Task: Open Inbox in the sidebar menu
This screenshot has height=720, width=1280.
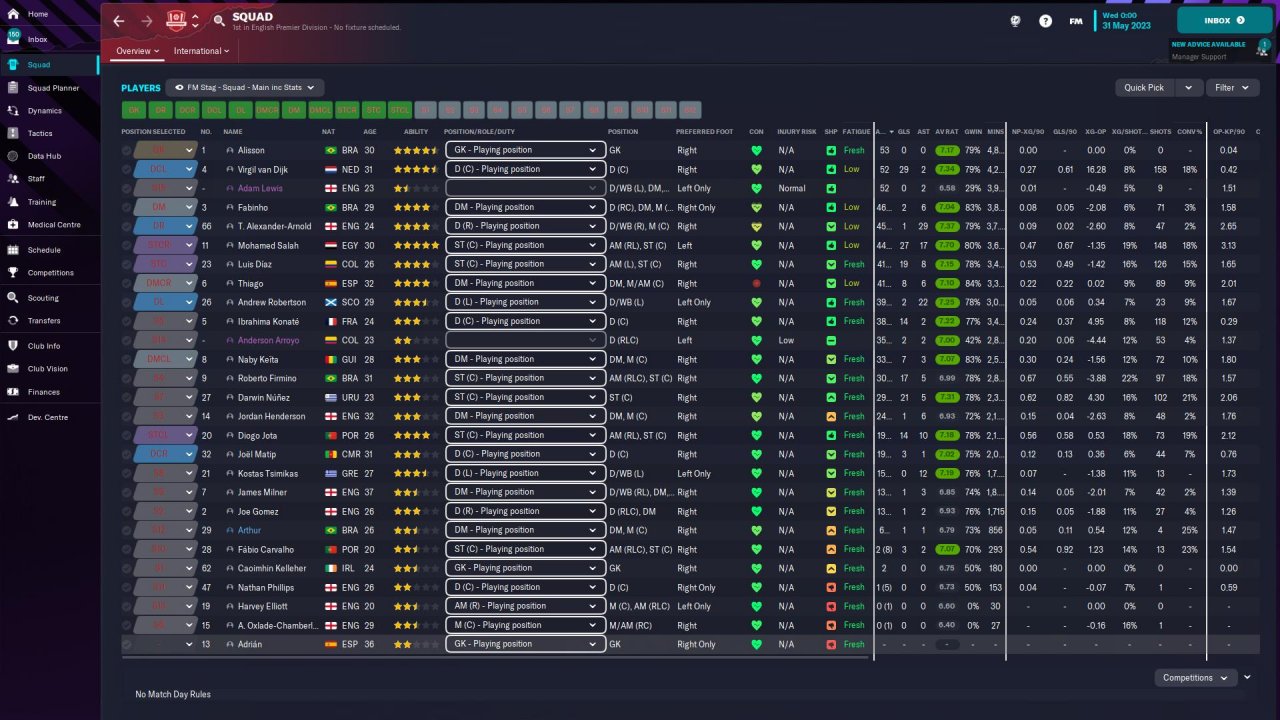Action: pyautogui.click(x=38, y=39)
